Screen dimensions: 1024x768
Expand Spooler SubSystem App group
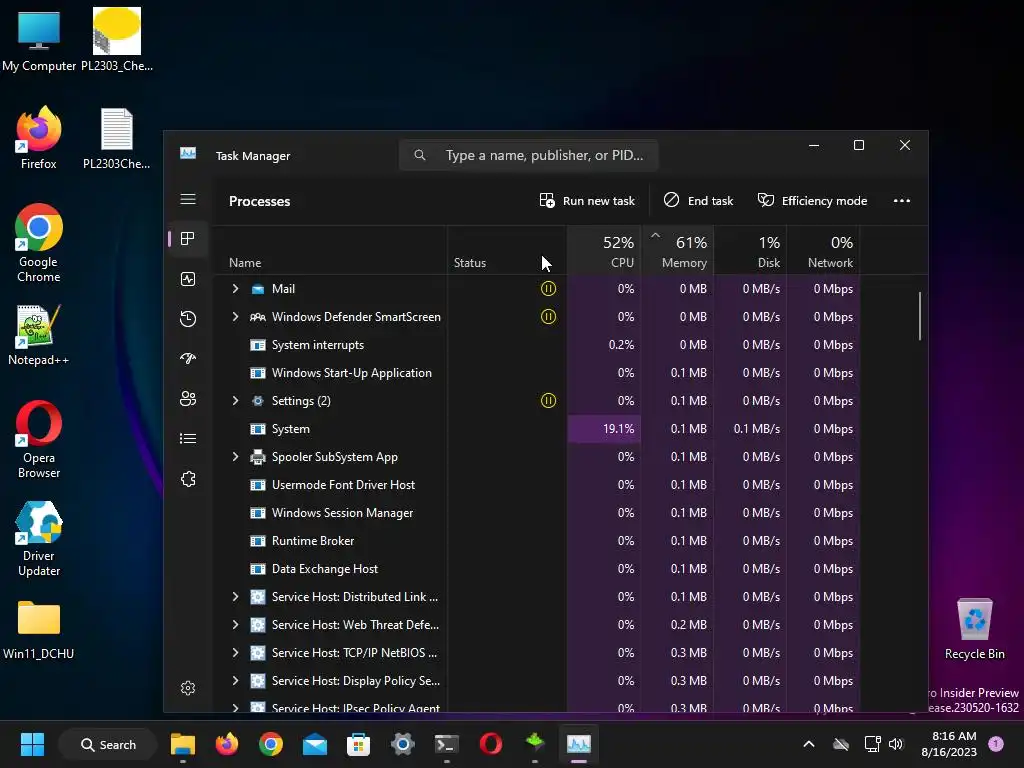coord(235,456)
